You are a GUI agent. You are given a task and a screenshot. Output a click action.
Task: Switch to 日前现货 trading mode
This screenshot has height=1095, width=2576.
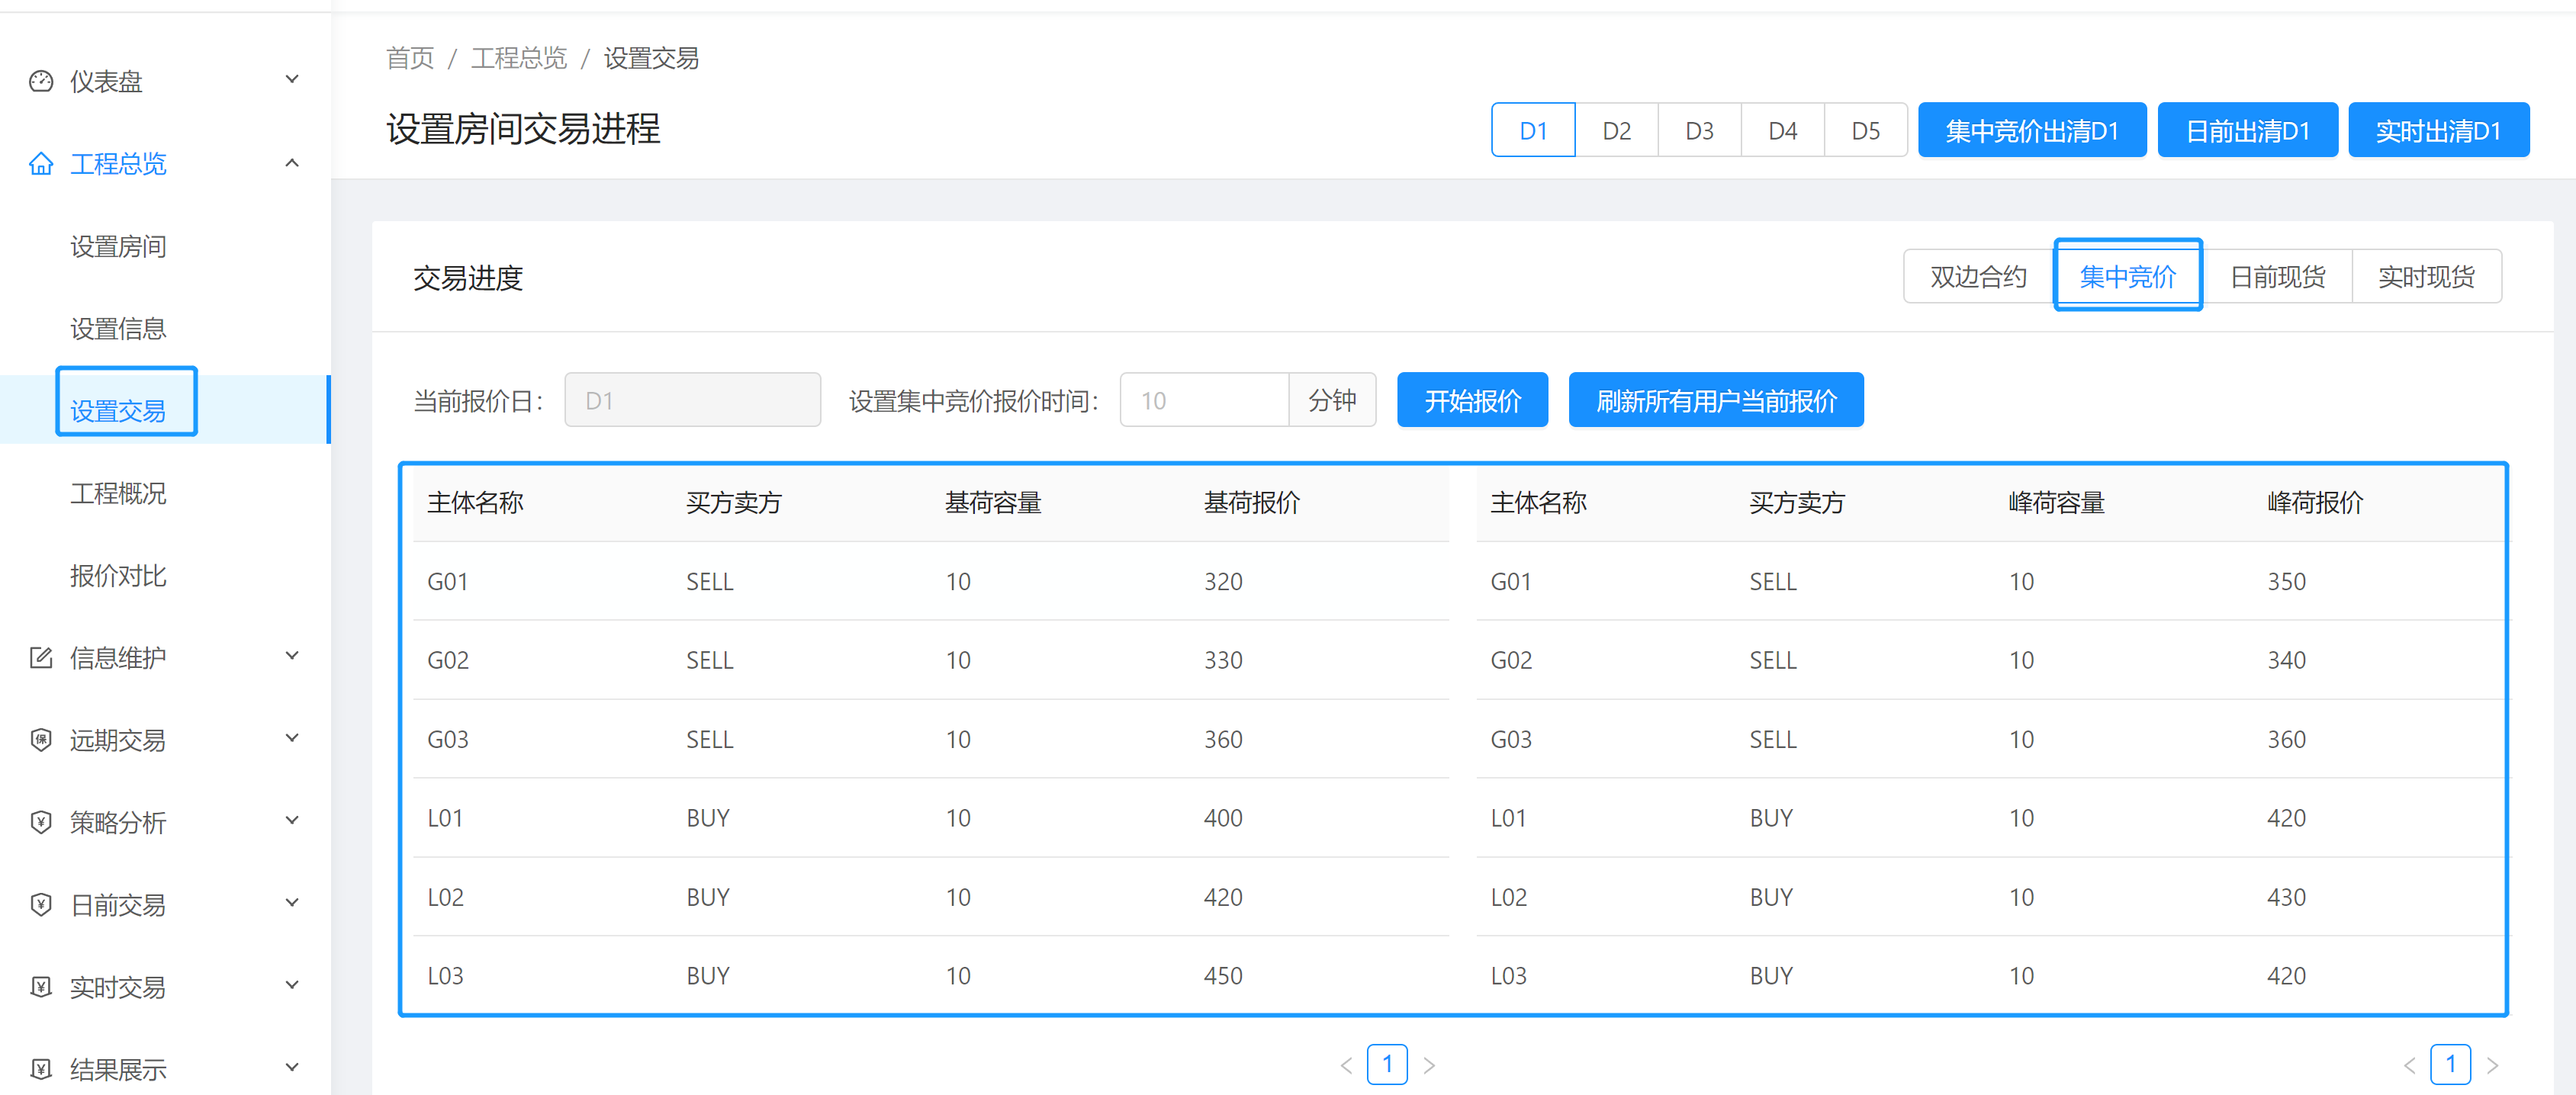click(x=2277, y=276)
